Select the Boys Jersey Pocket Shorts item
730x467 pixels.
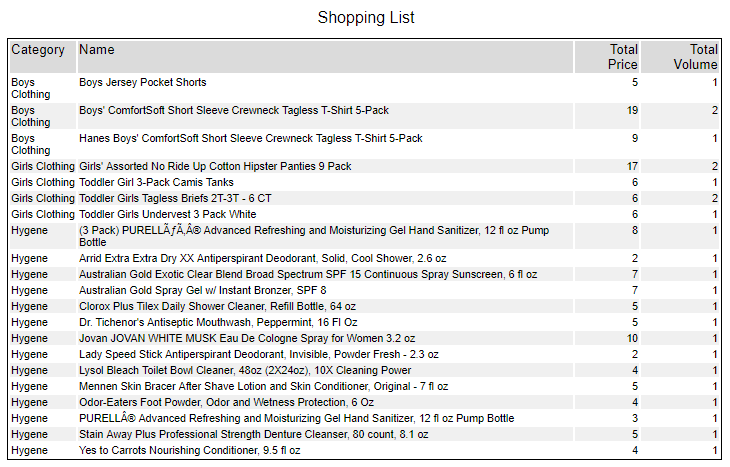pos(143,82)
